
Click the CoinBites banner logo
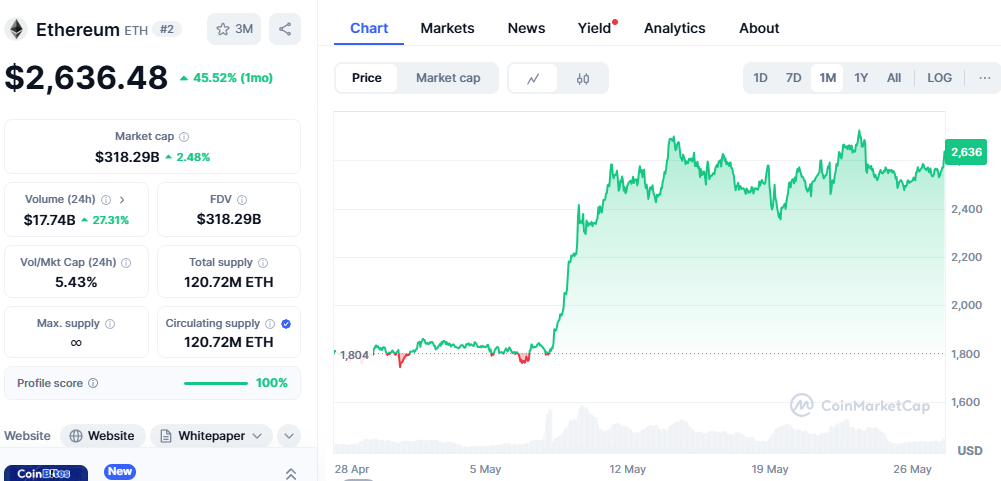click(44, 474)
